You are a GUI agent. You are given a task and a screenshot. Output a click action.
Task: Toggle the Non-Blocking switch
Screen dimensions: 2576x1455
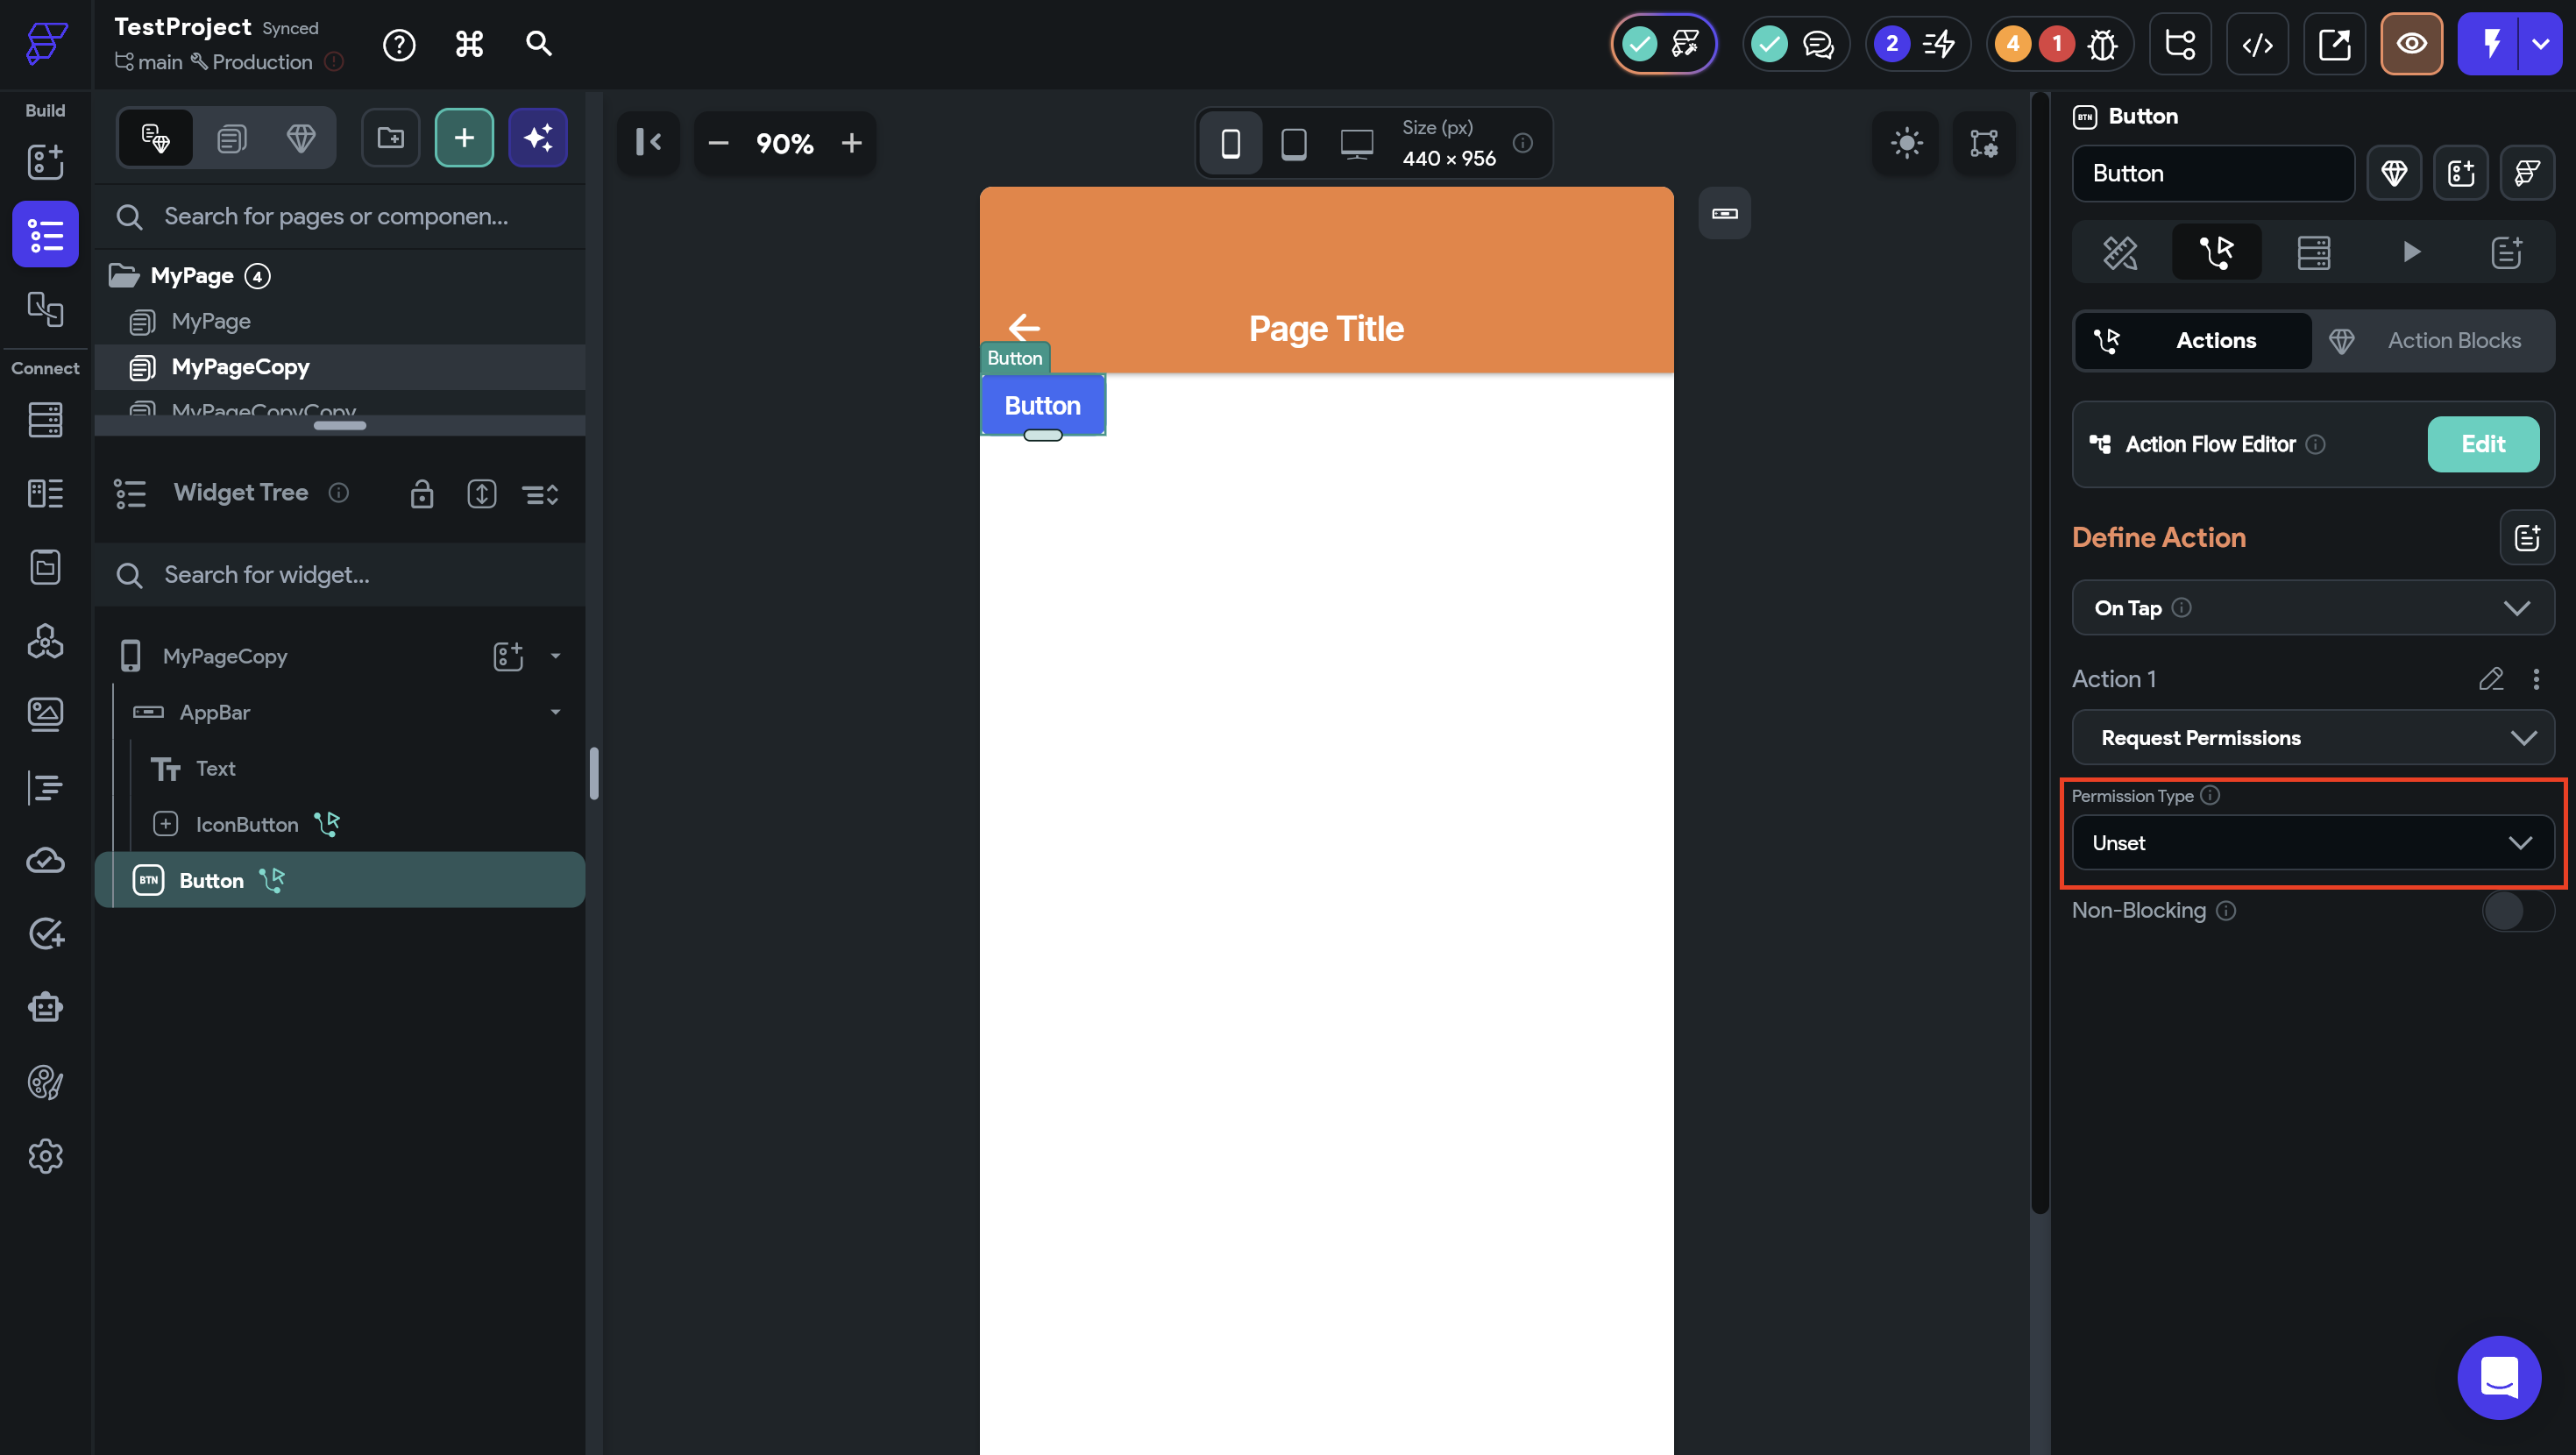pyautogui.click(x=2516, y=910)
